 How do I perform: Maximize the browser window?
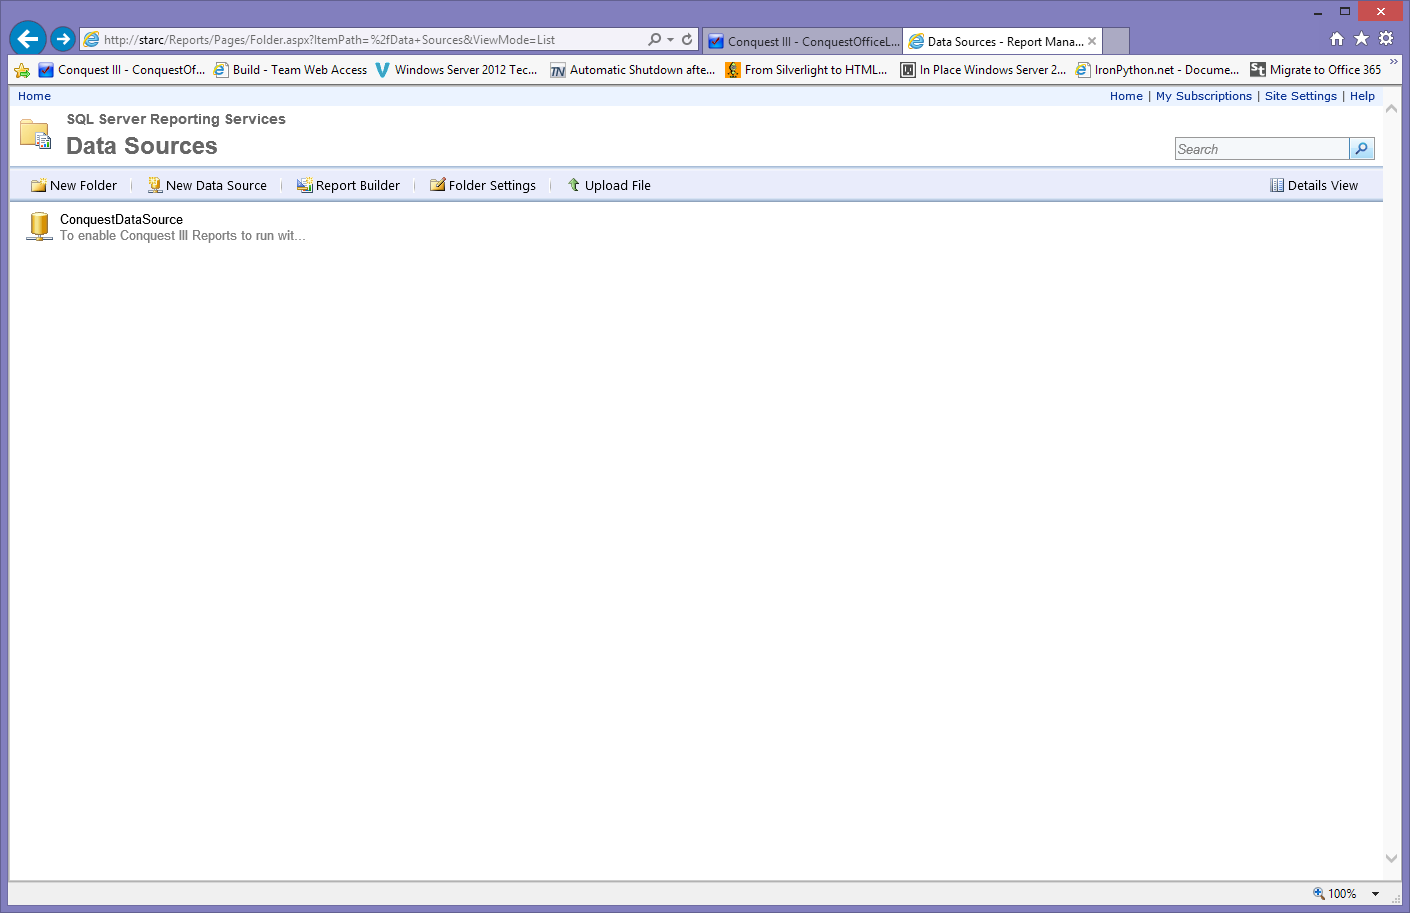[1345, 12]
